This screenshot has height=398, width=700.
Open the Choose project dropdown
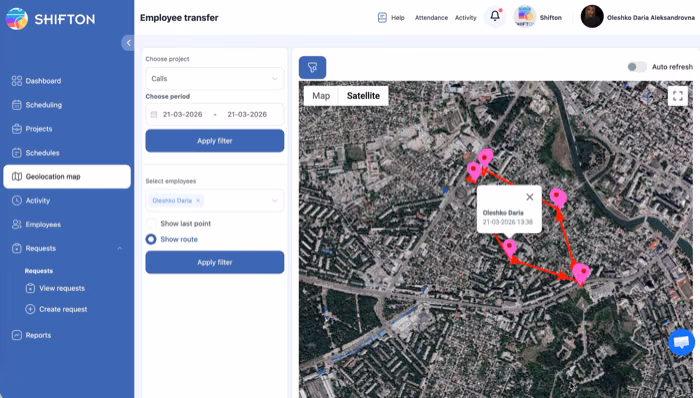(x=215, y=79)
